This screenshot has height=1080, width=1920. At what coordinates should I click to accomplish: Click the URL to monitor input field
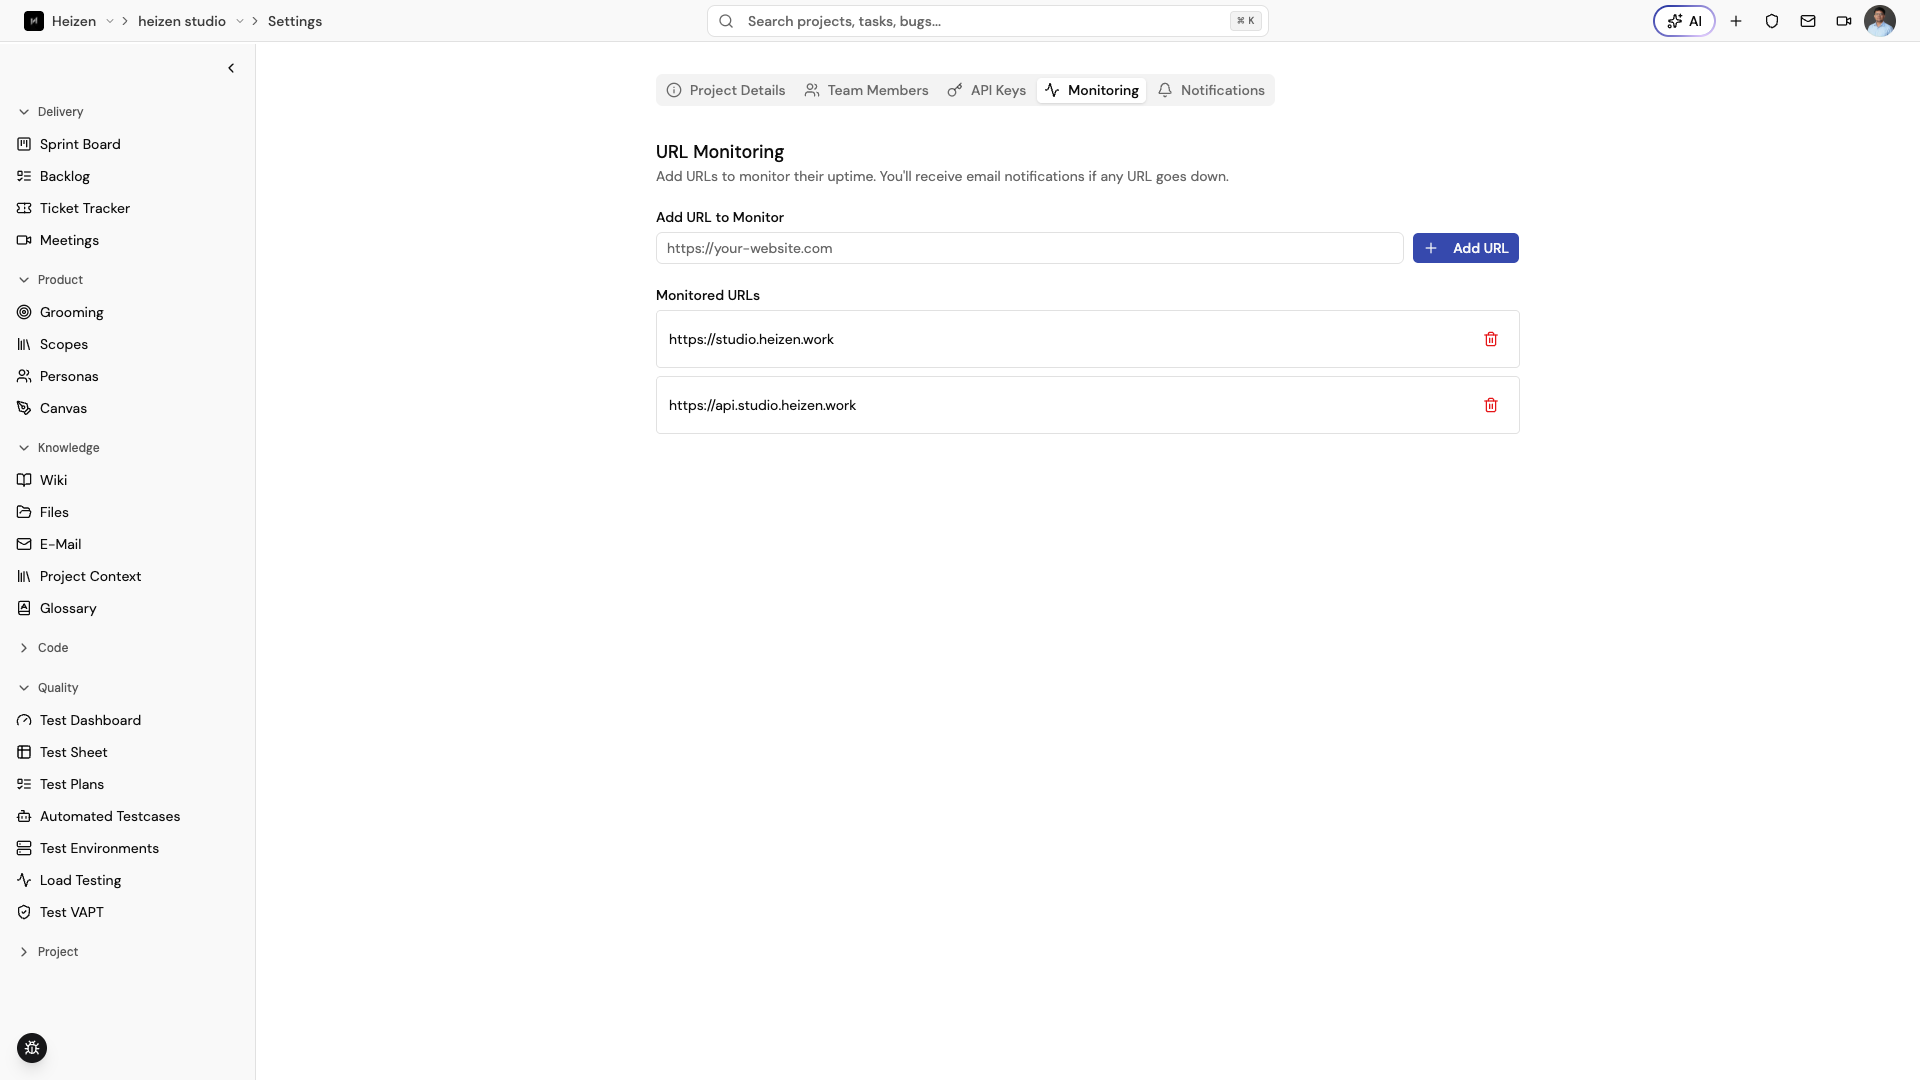click(x=1030, y=248)
